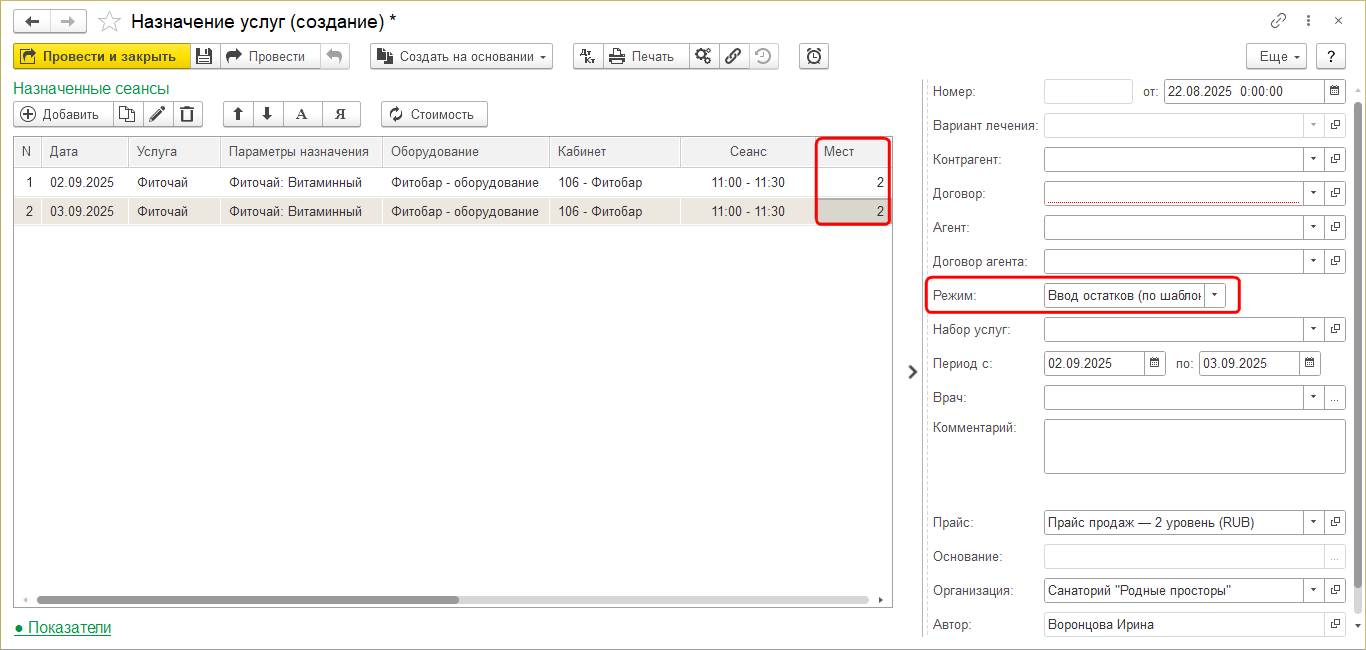The height and width of the screenshot is (650, 1366).
Task: Expand the Врач dropdown list
Action: pos(1313,397)
